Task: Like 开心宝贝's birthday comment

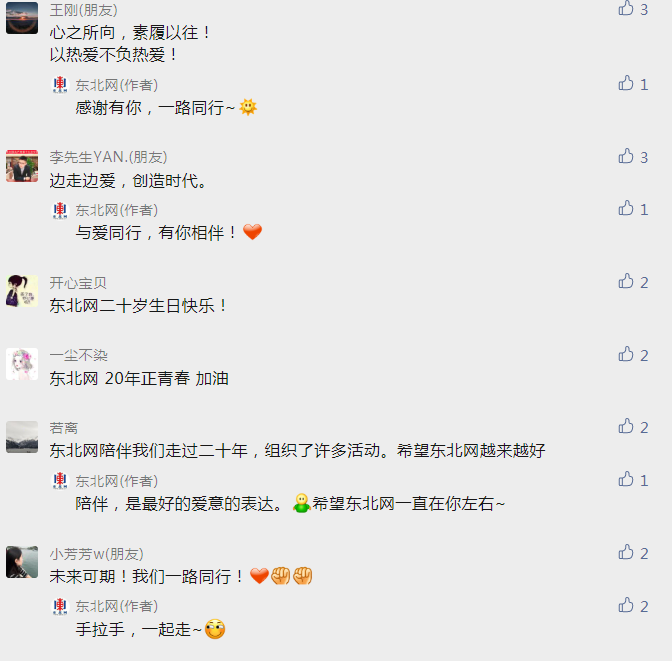Action: [626, 281]
